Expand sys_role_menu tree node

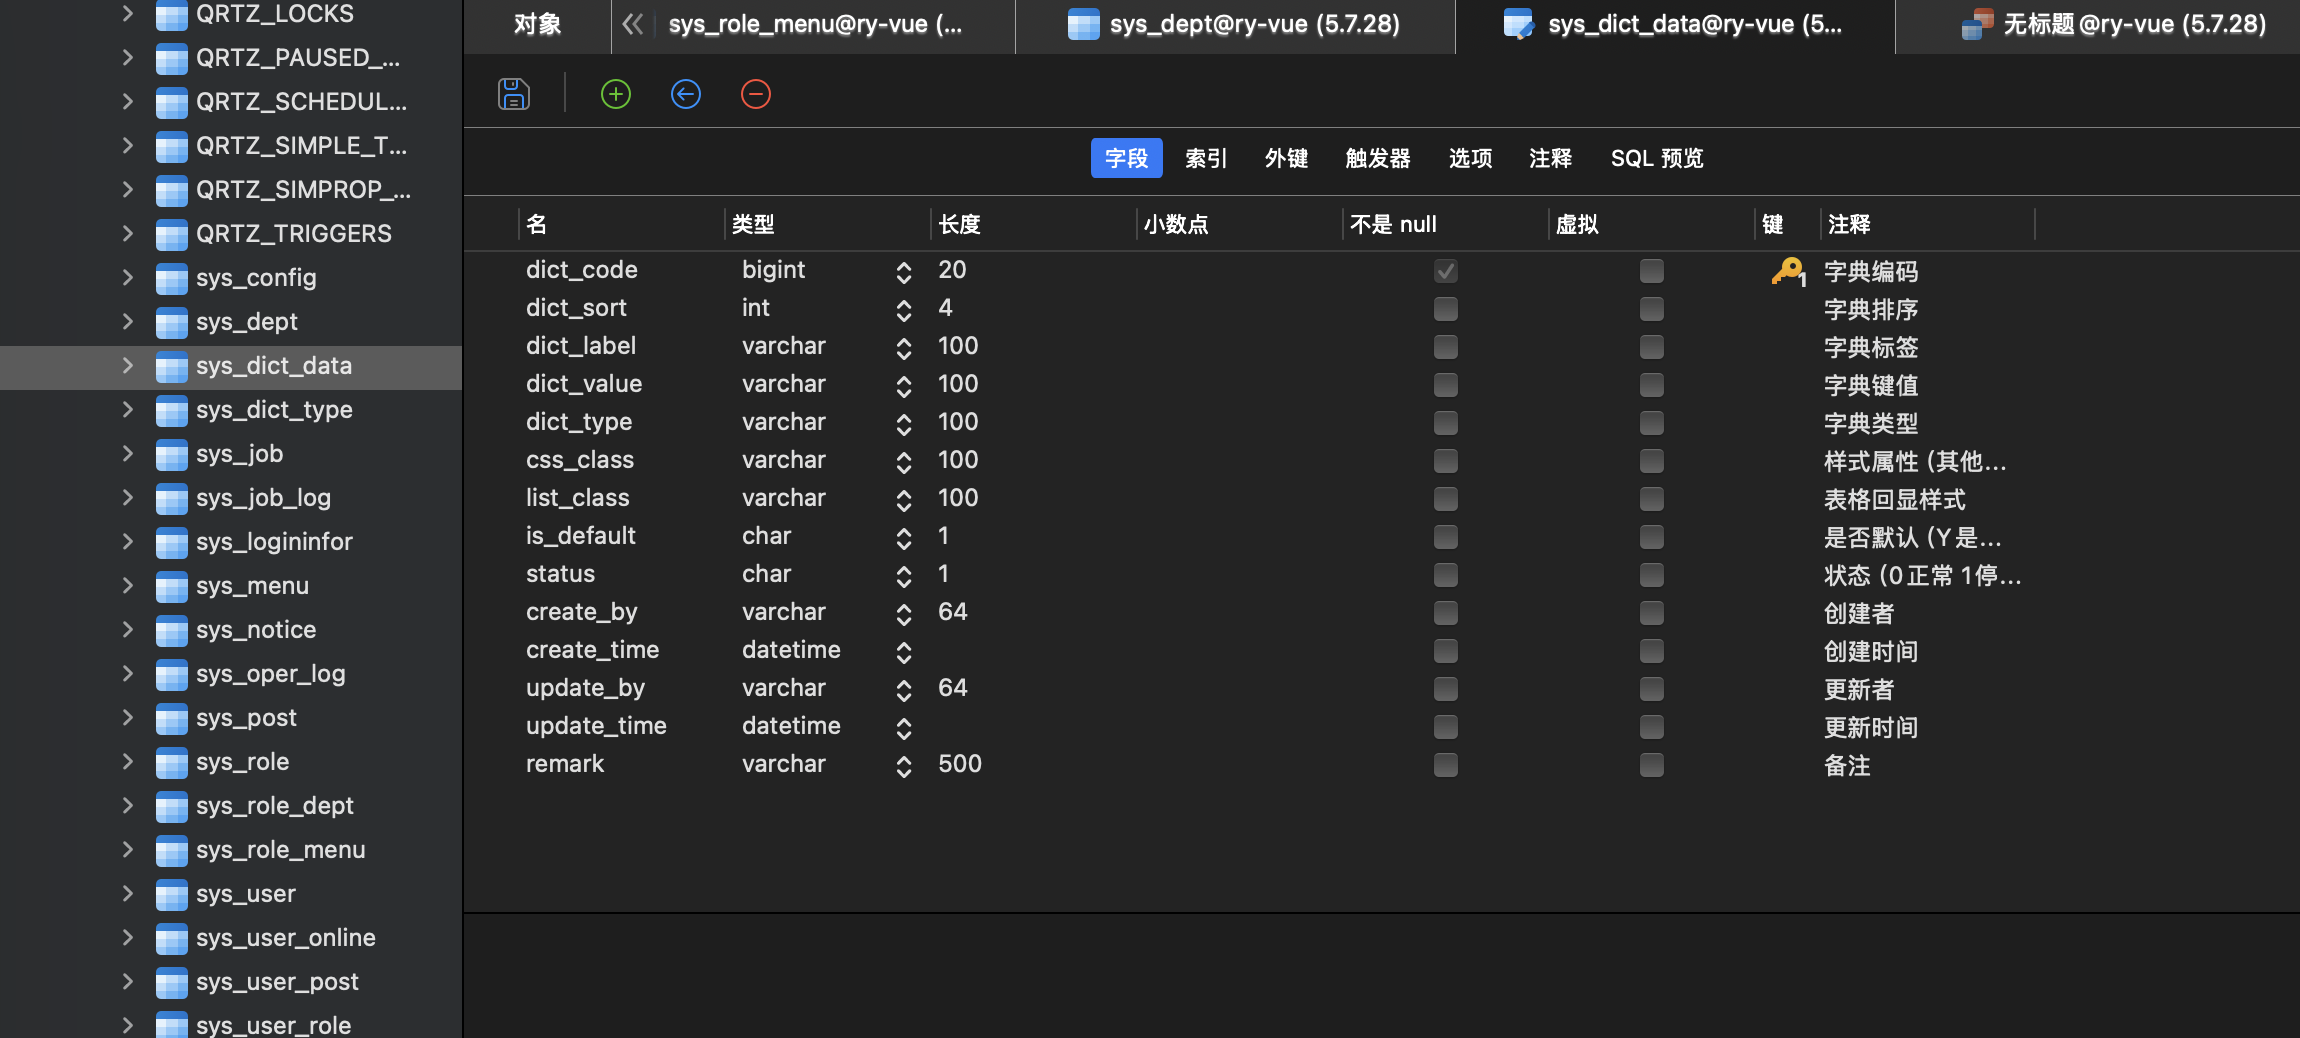[x=128, y=850]
